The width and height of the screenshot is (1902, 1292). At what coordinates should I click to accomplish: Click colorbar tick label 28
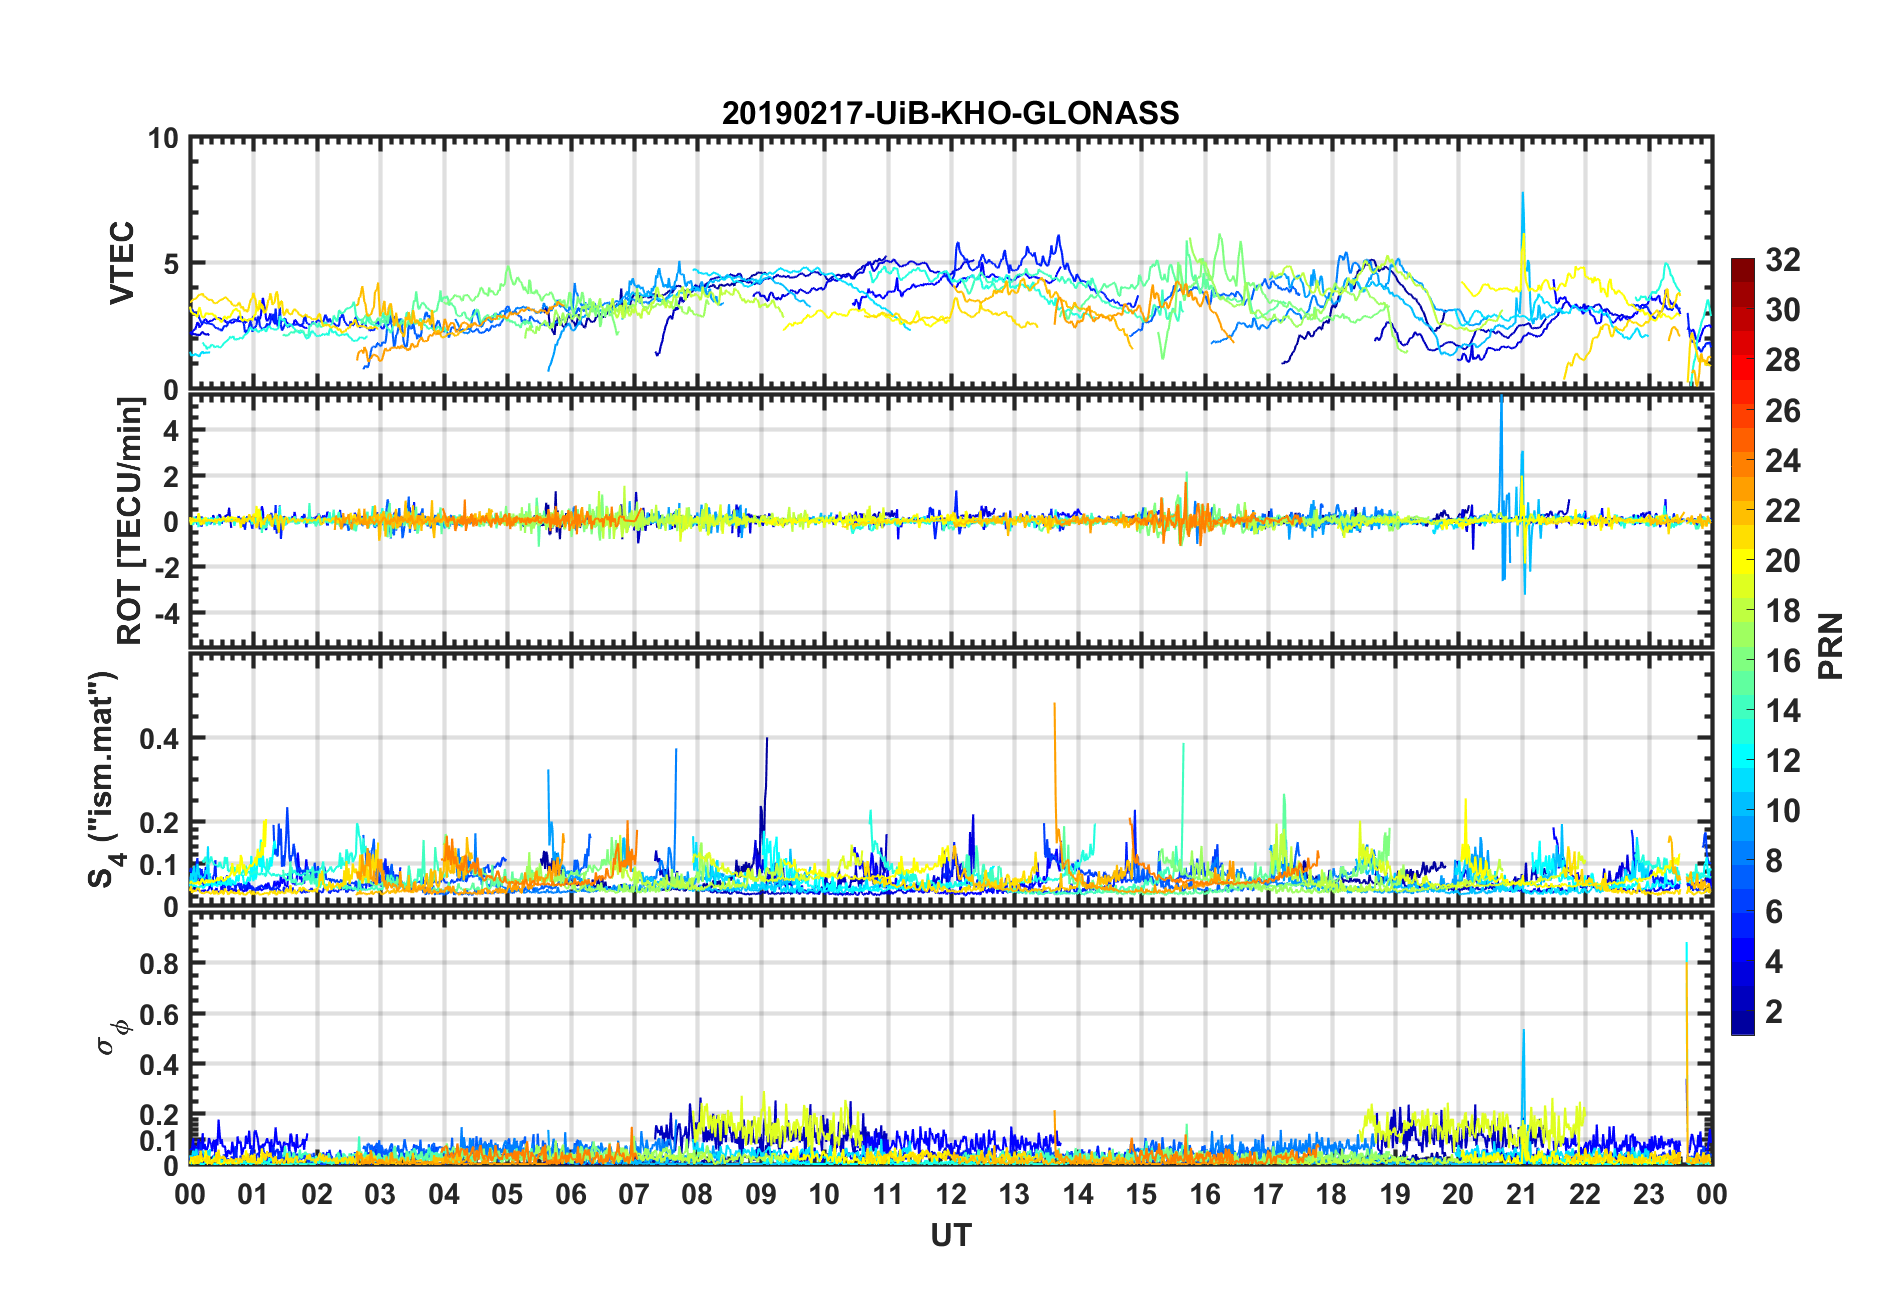click(1782, 360)
